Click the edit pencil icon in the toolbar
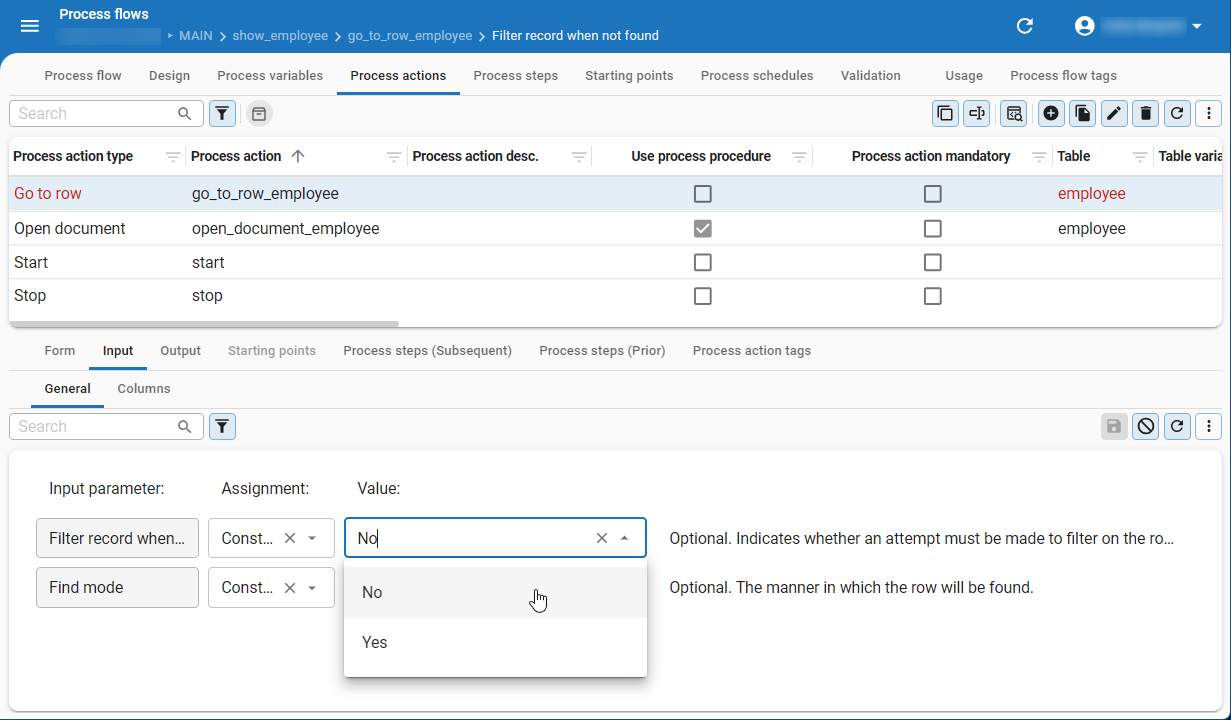 1113,113
